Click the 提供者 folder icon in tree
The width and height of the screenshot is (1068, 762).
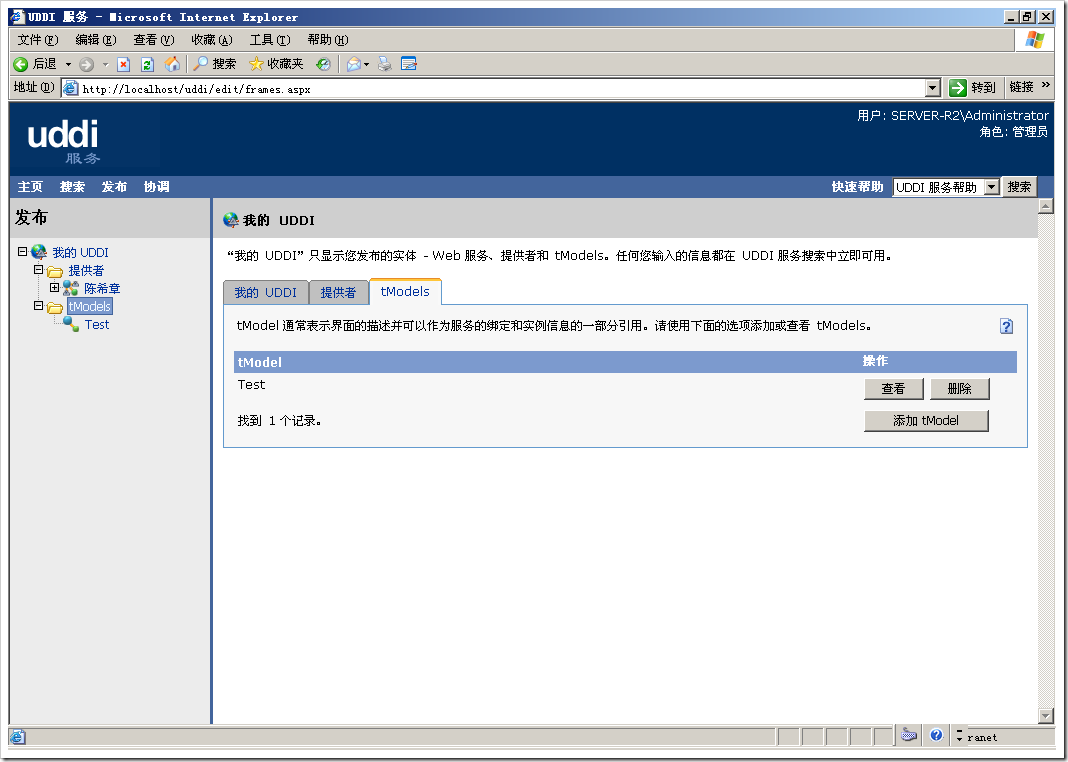tap(55, 271)
